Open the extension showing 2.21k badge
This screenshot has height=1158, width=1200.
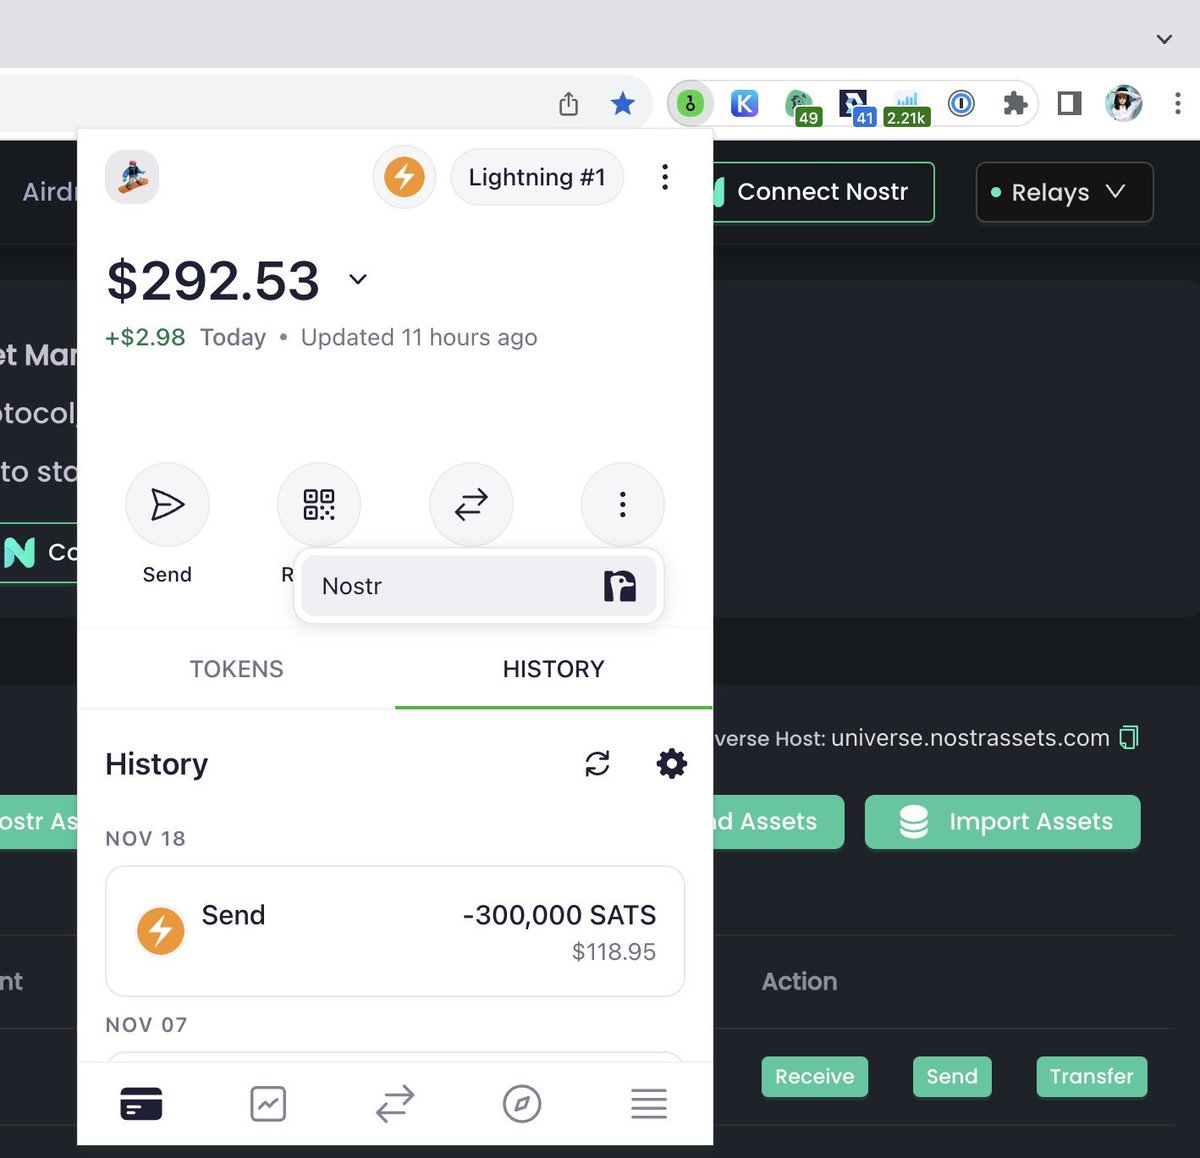pyautogui.click(x=906, y=108)
